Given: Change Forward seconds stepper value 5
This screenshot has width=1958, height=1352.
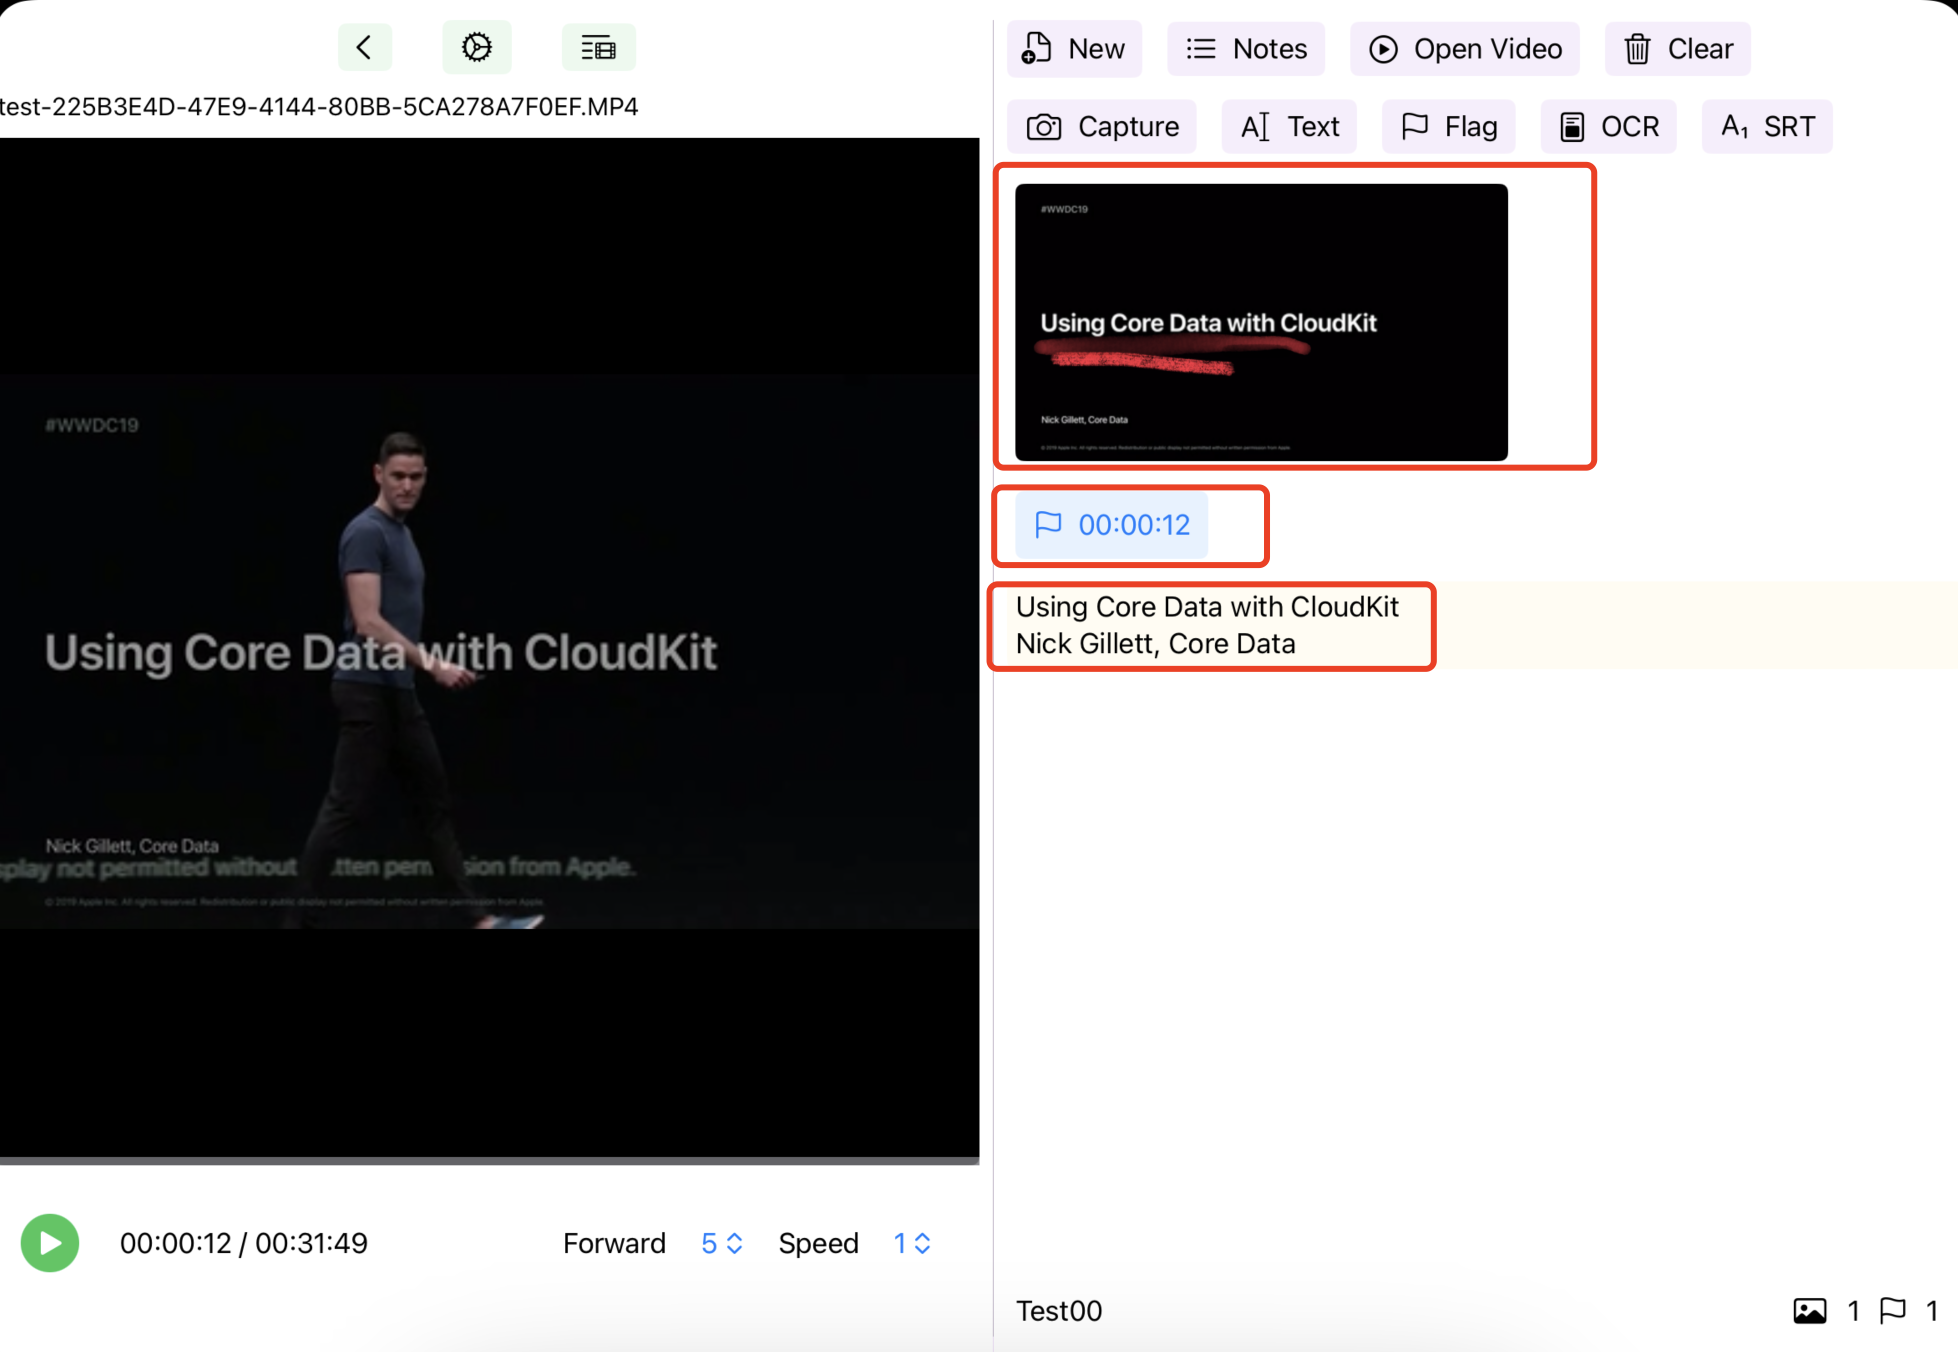Looking at the screenshot, I should tap(722, 1243).
